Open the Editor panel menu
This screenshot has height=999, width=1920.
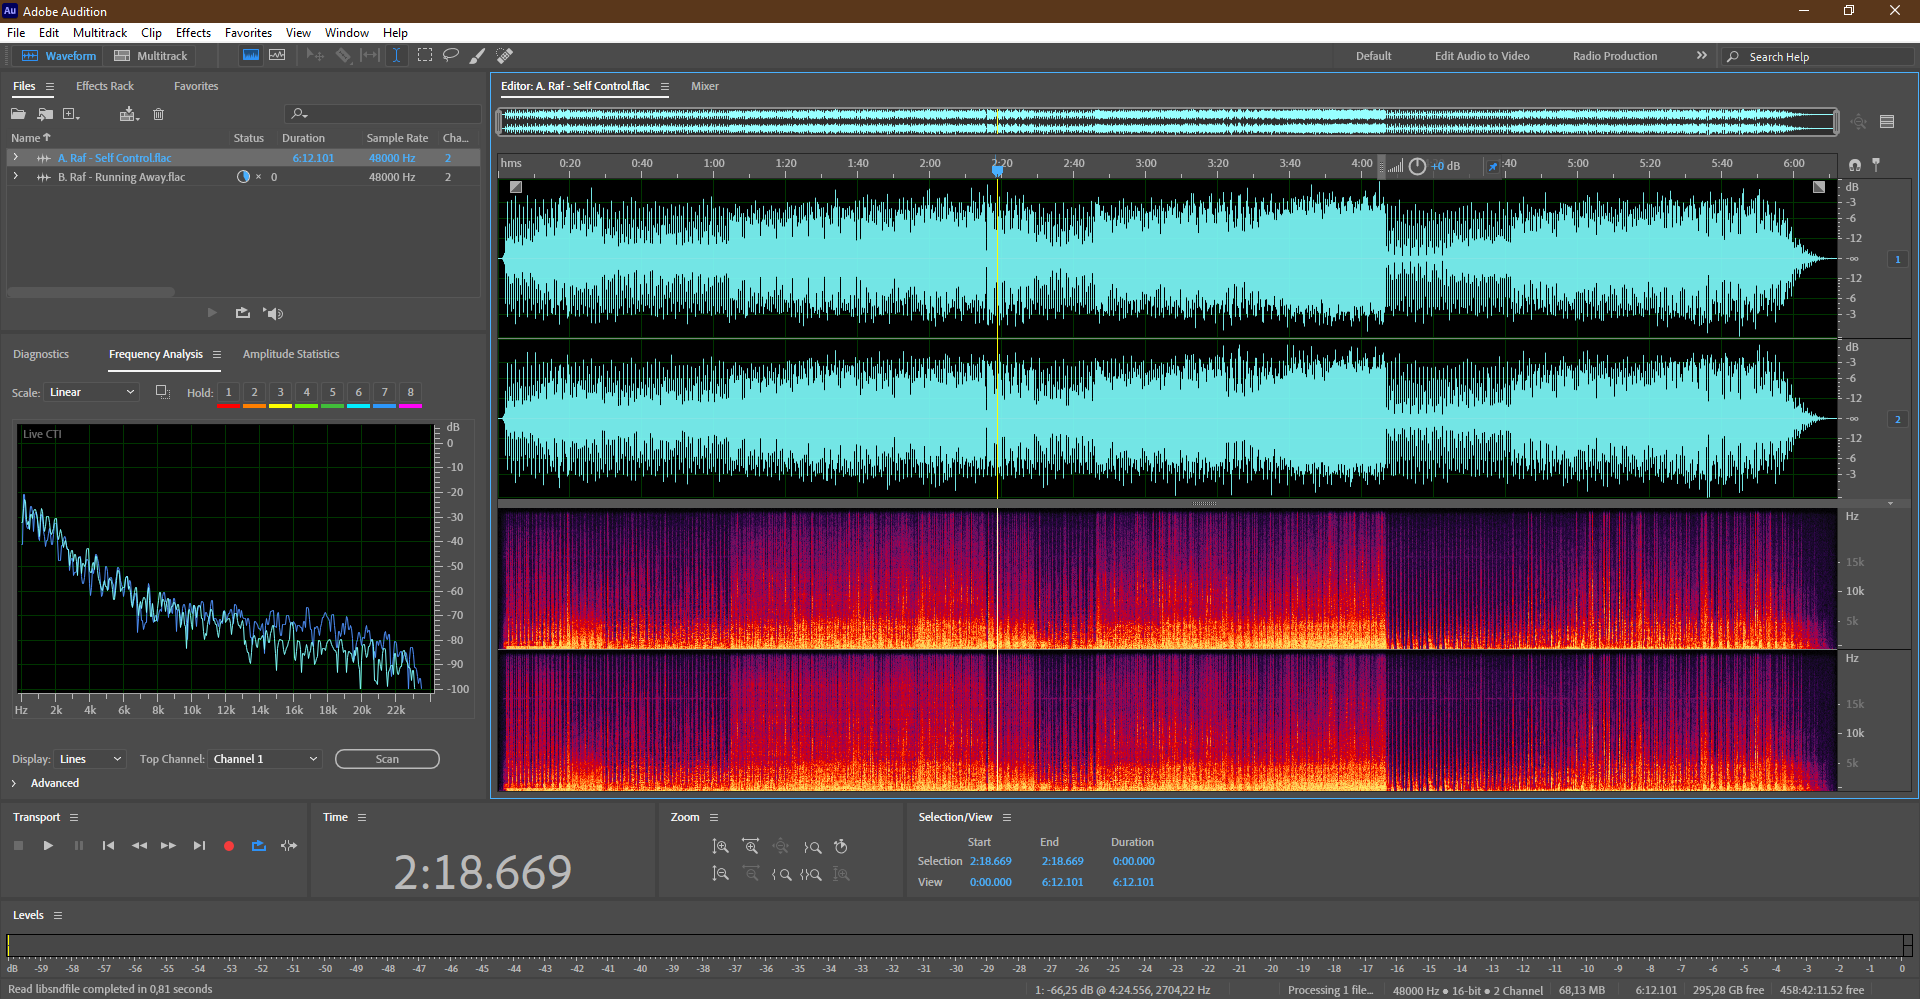(x=665, y=87)
